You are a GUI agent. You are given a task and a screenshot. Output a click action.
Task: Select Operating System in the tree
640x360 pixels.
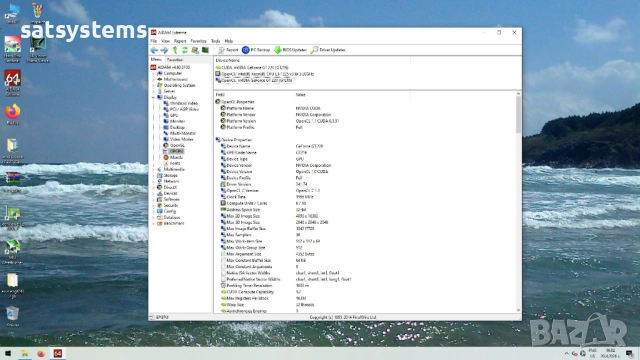pos(176,85)
